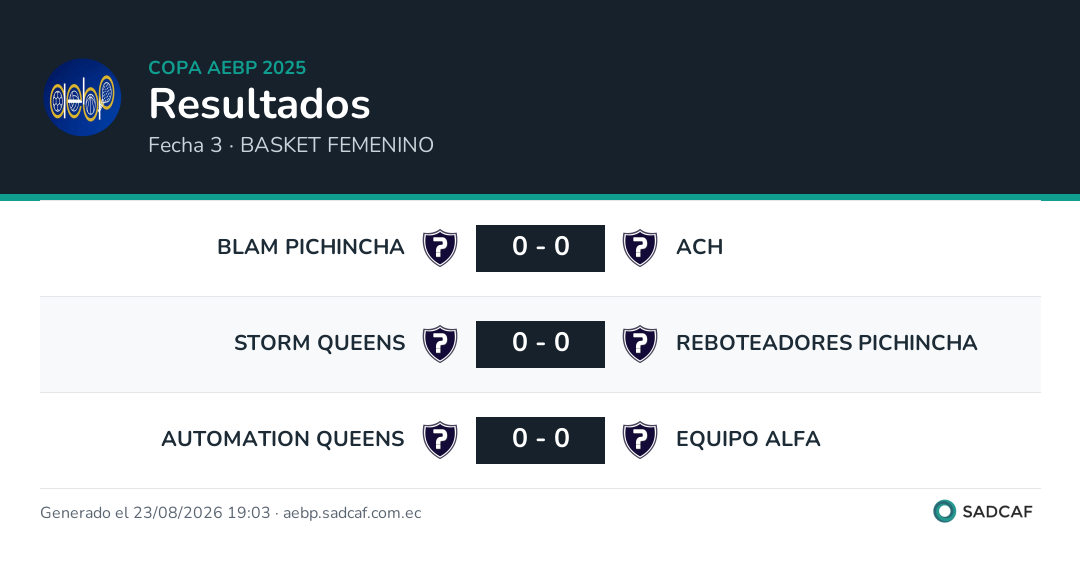This screenshot has width=1080, height=564.
Task: Select the ACH team name
Action: tap(700, 247)
